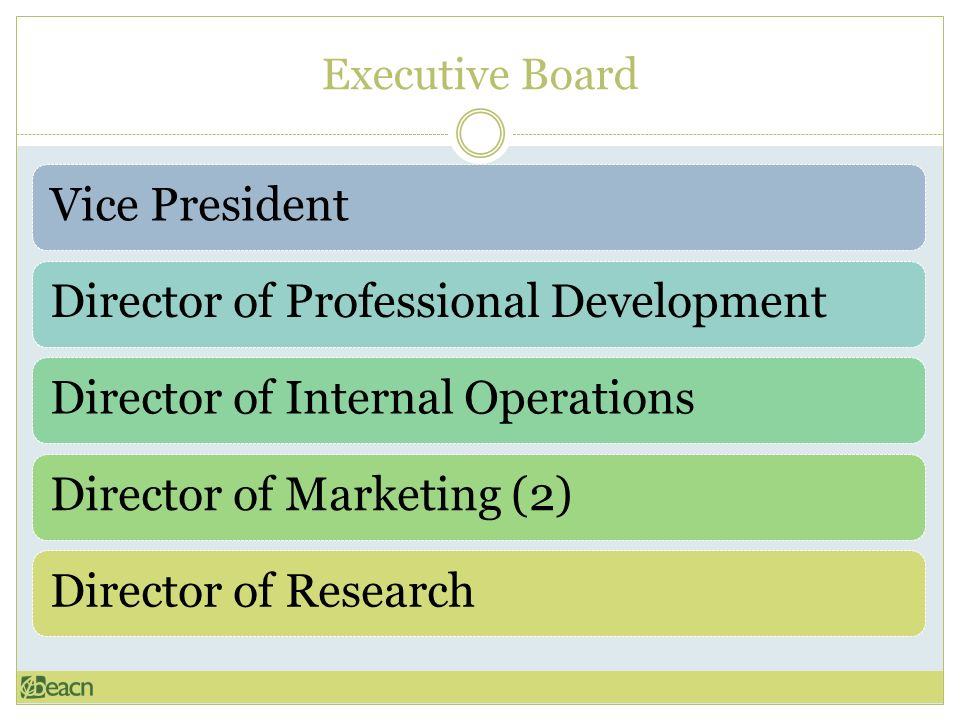Select Director of Professional Development bar
Viewport: 960px width, 720px height.
pos(479,304)
